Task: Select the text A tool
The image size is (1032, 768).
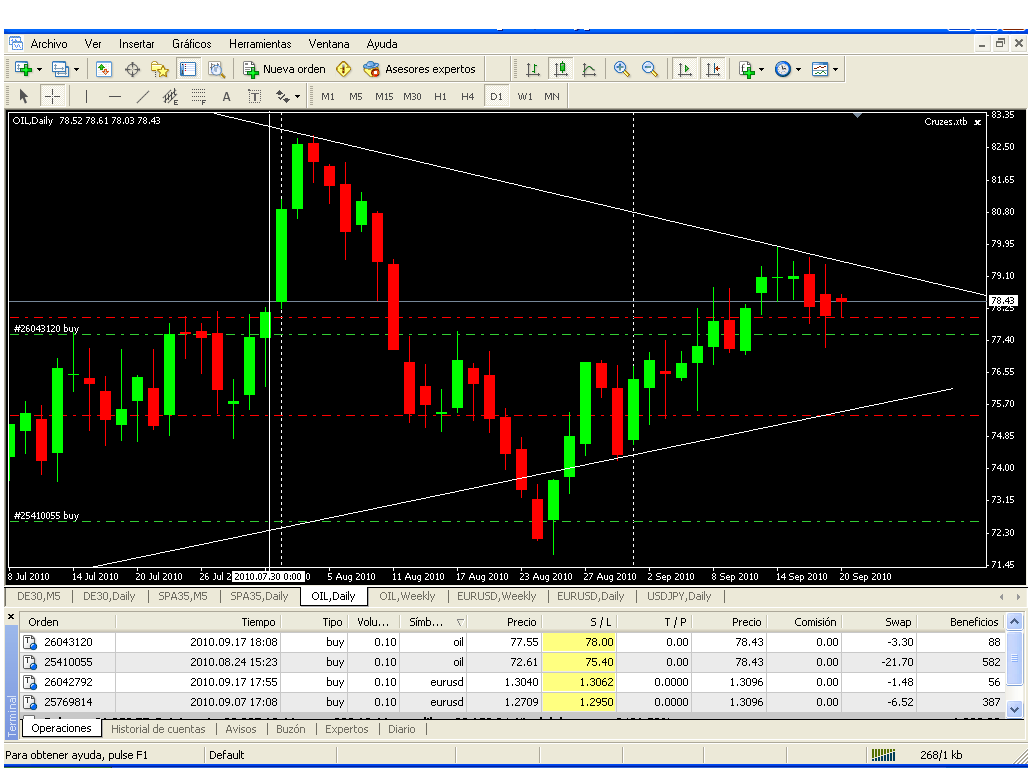Action: 226,97
